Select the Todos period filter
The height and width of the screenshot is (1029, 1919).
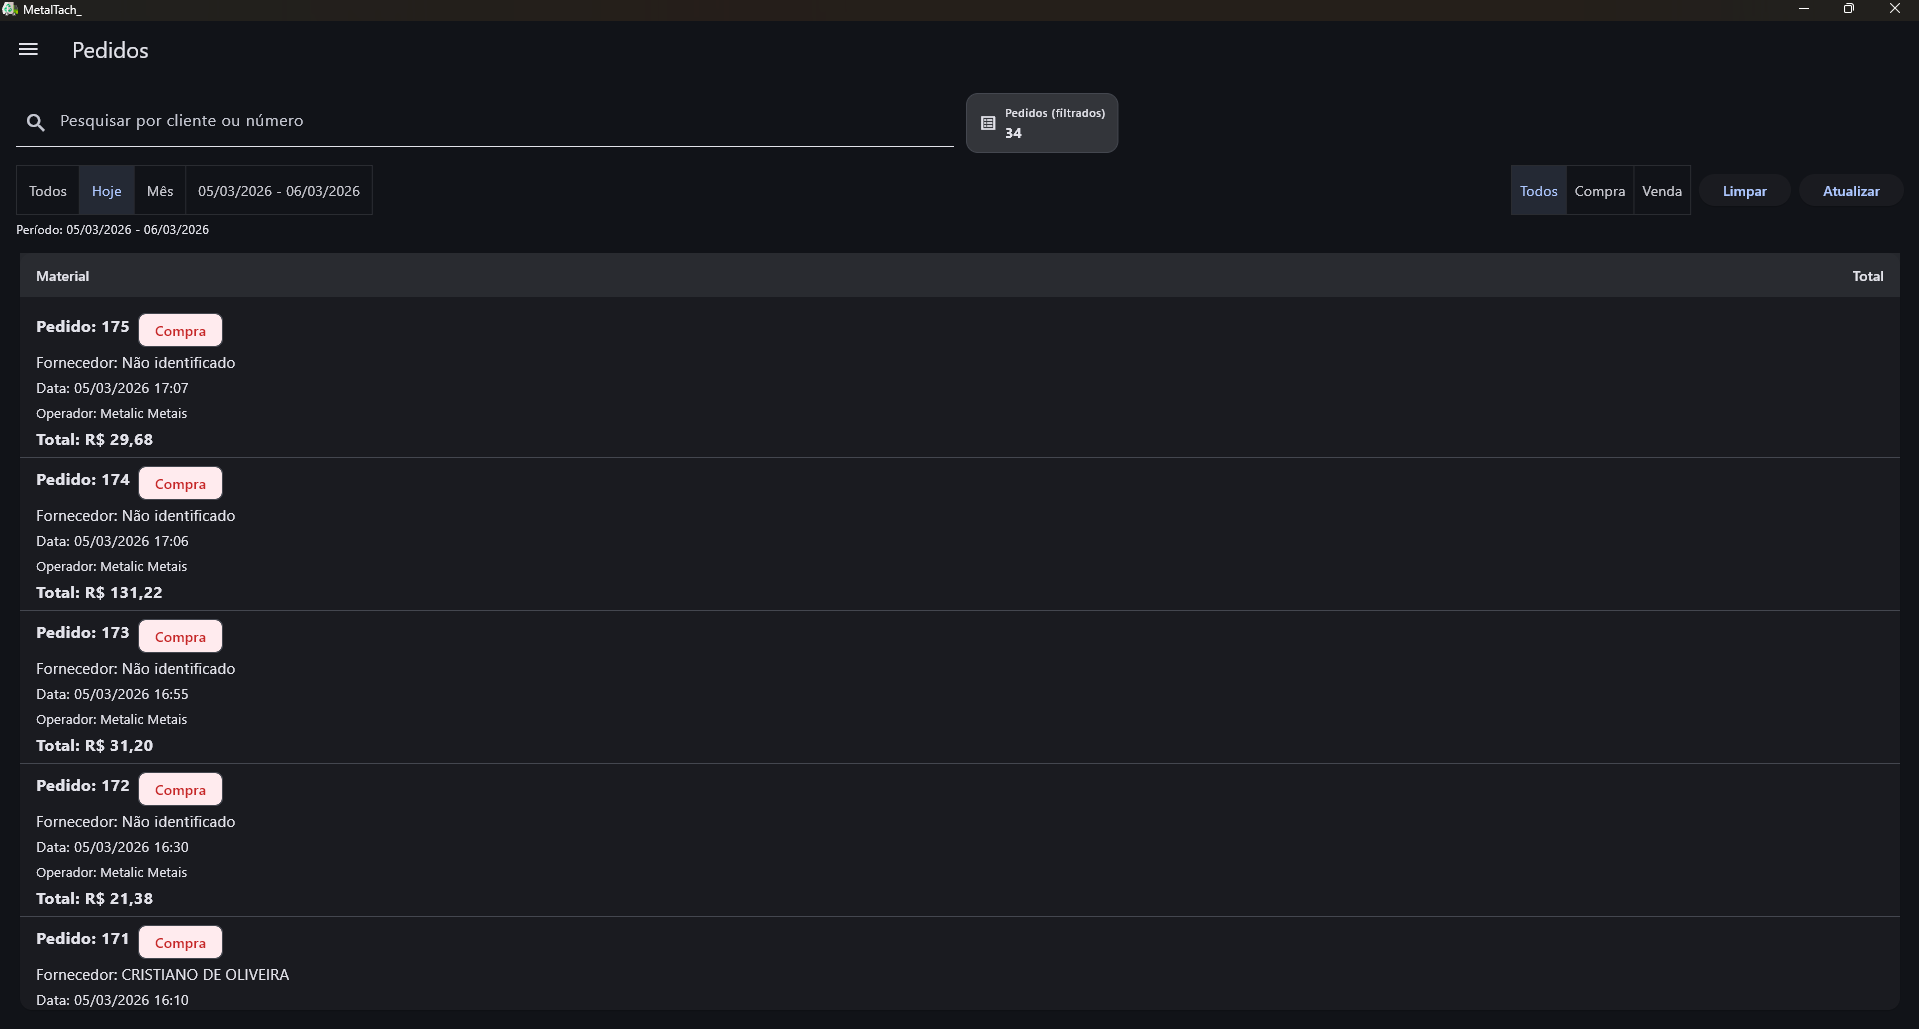tap(48, 191)
